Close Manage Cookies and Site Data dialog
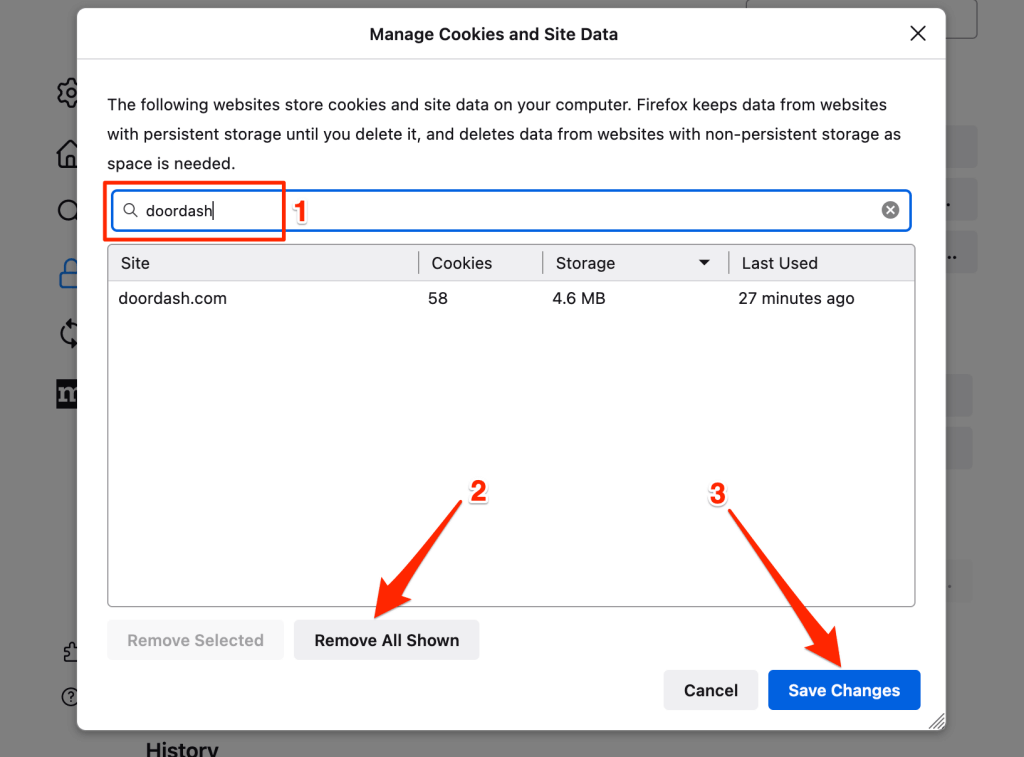 tap(917, 34)
